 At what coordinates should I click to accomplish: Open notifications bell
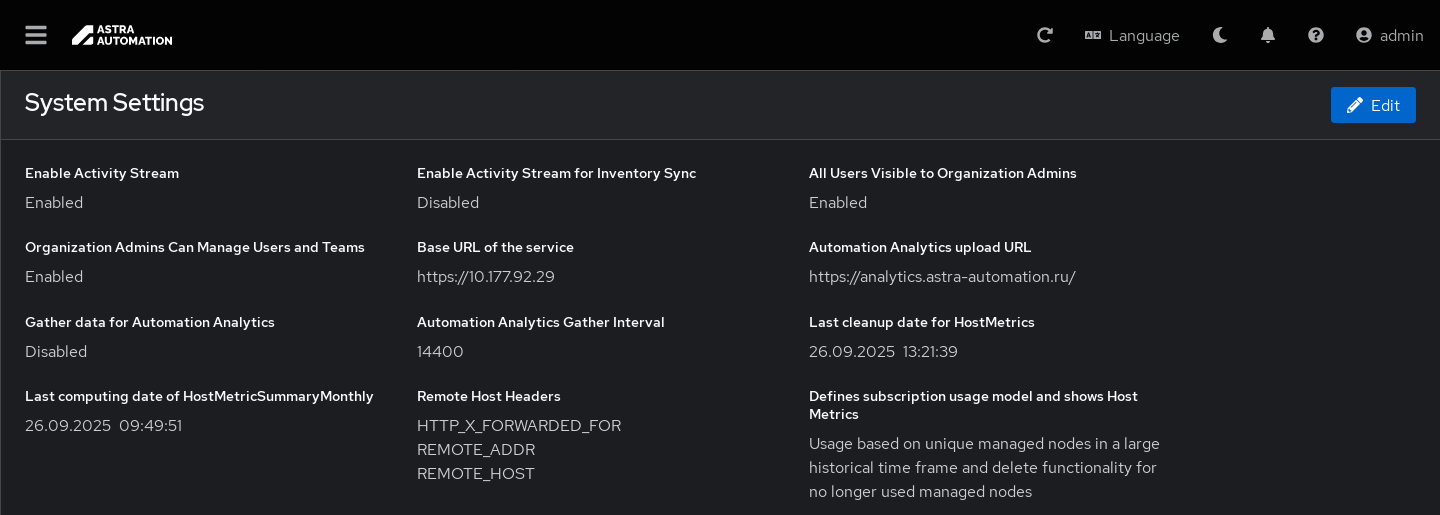click(1268, 35)
